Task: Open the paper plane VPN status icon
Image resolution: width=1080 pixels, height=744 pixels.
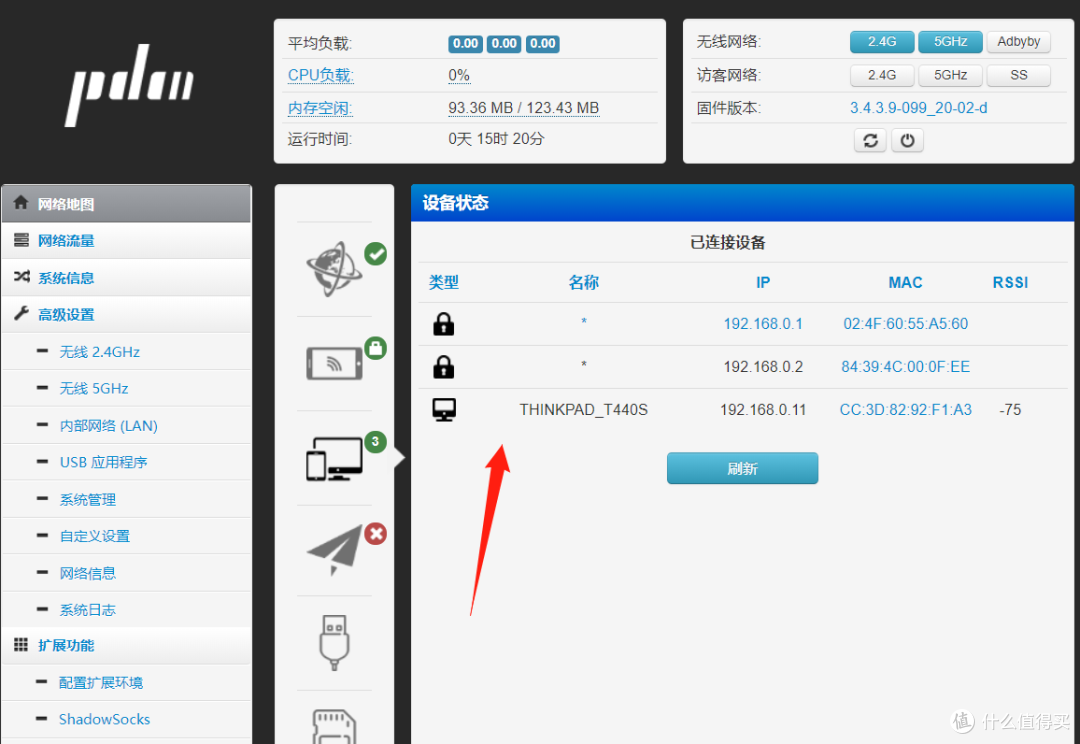Action: [335, 550]
